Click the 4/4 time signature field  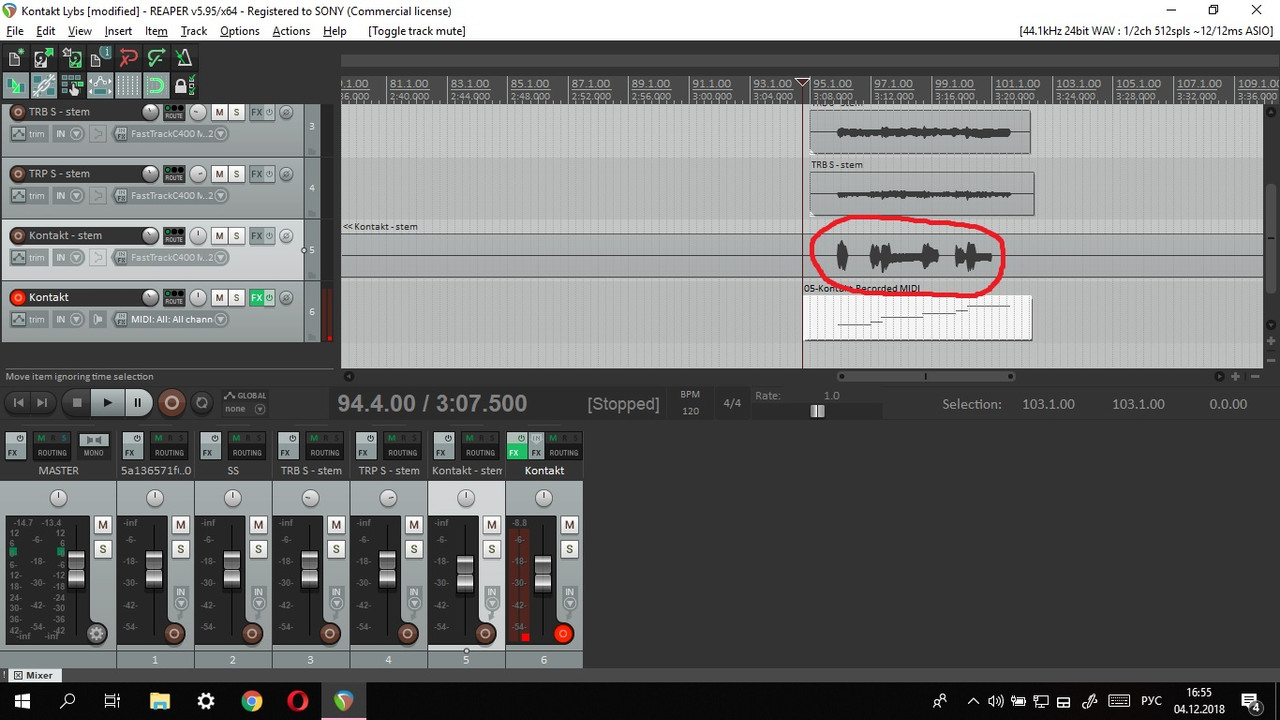[x=732, y=403]
